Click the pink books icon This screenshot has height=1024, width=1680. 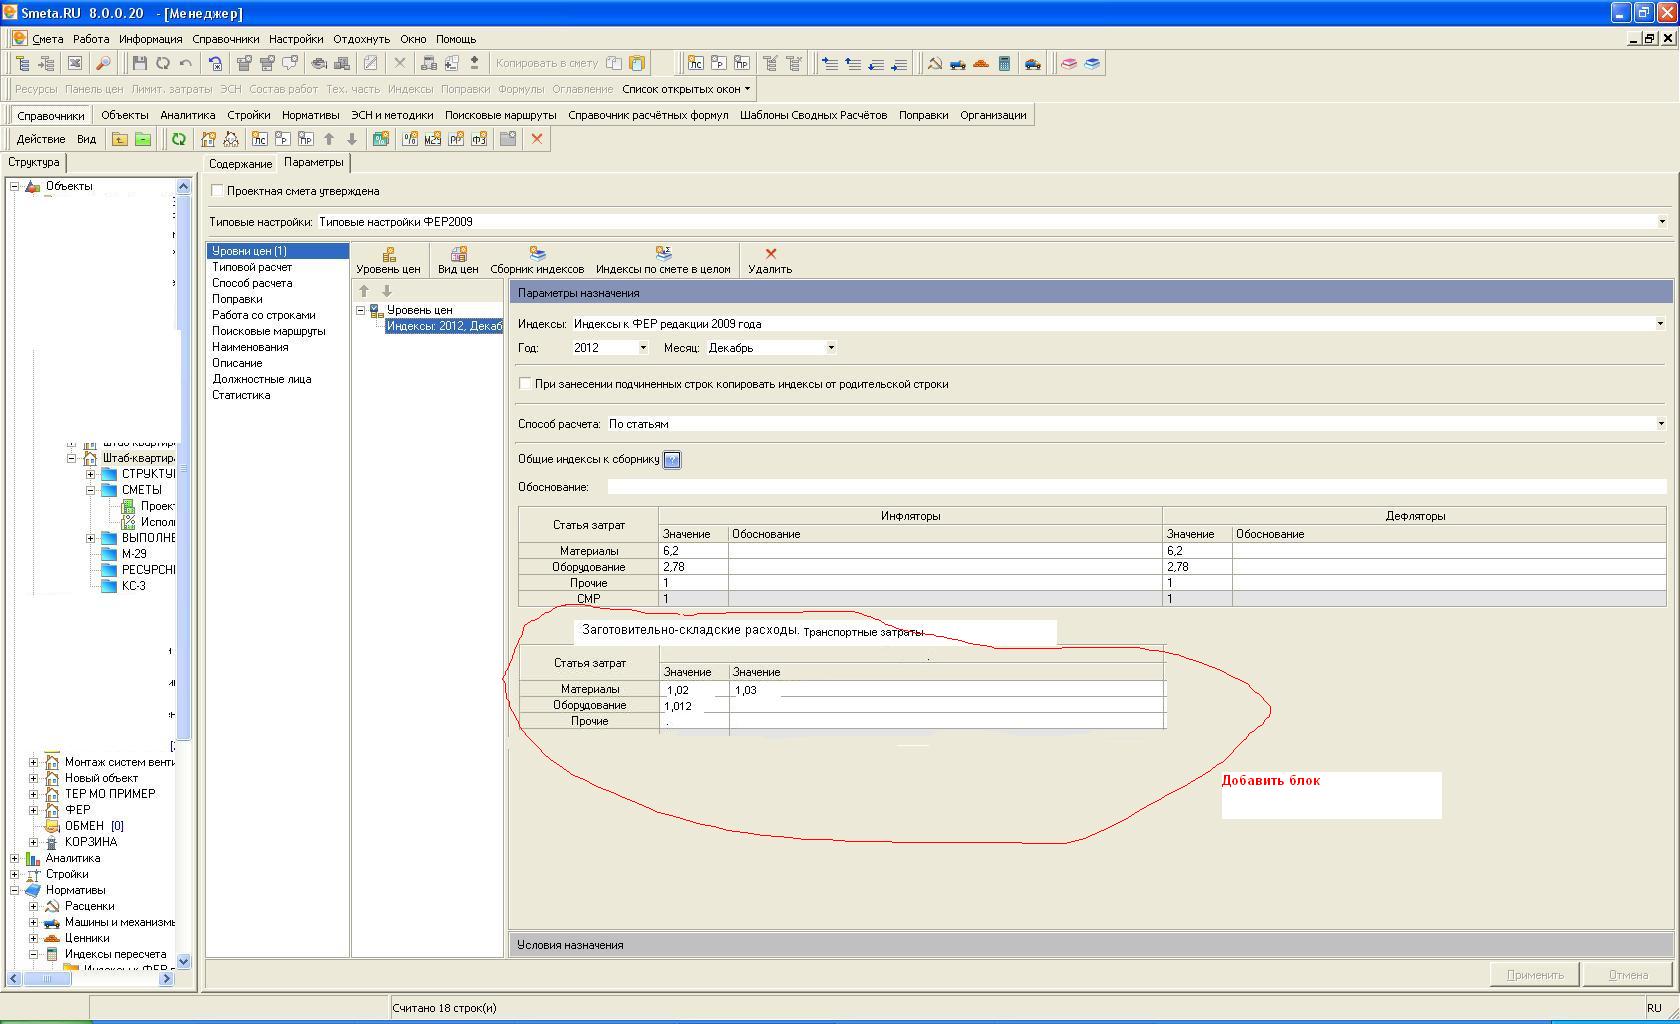tap(1069, 63)
